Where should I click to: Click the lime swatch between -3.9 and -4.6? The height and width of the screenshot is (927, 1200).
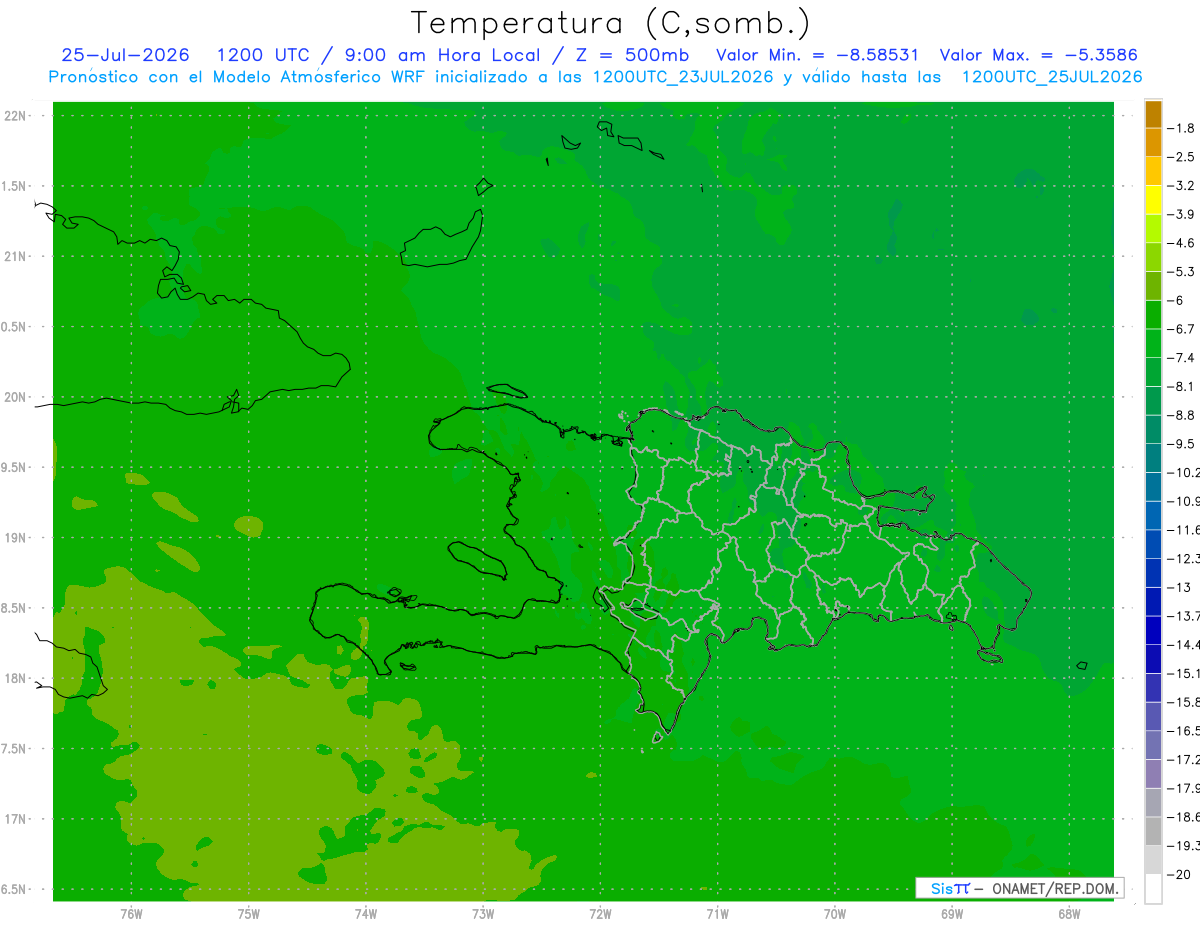pyautogui.click(x=1153, y=229)
